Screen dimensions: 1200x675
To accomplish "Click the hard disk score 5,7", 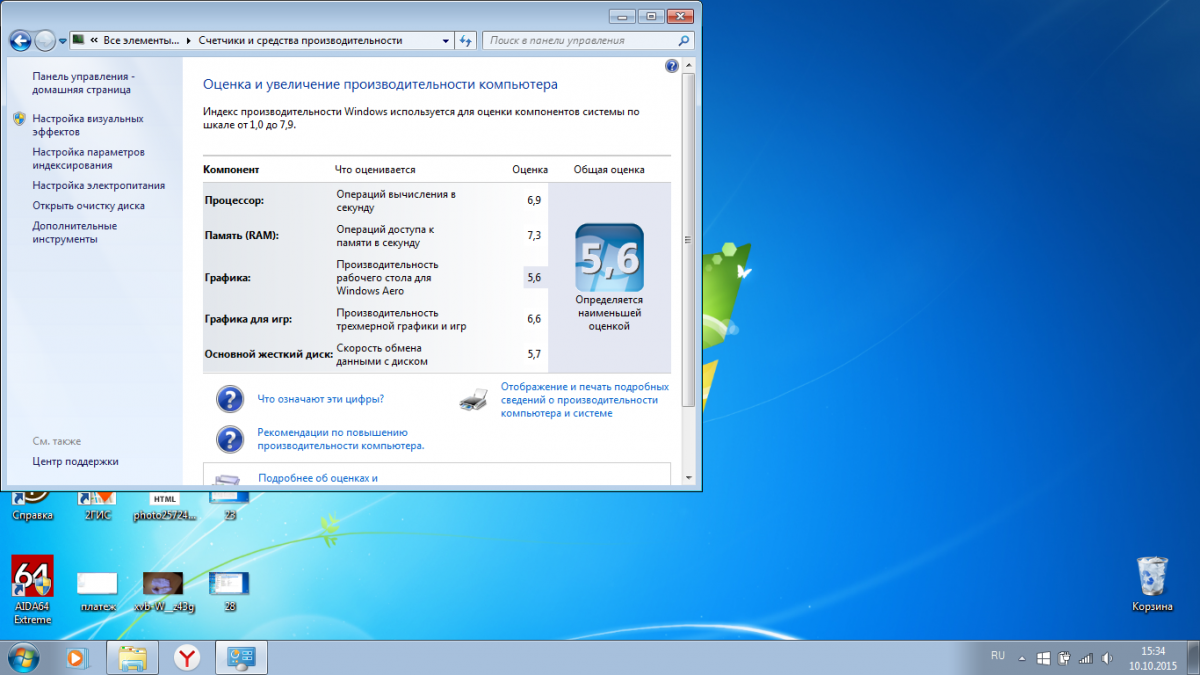I will pyautogui.click(x=534, y=354).
